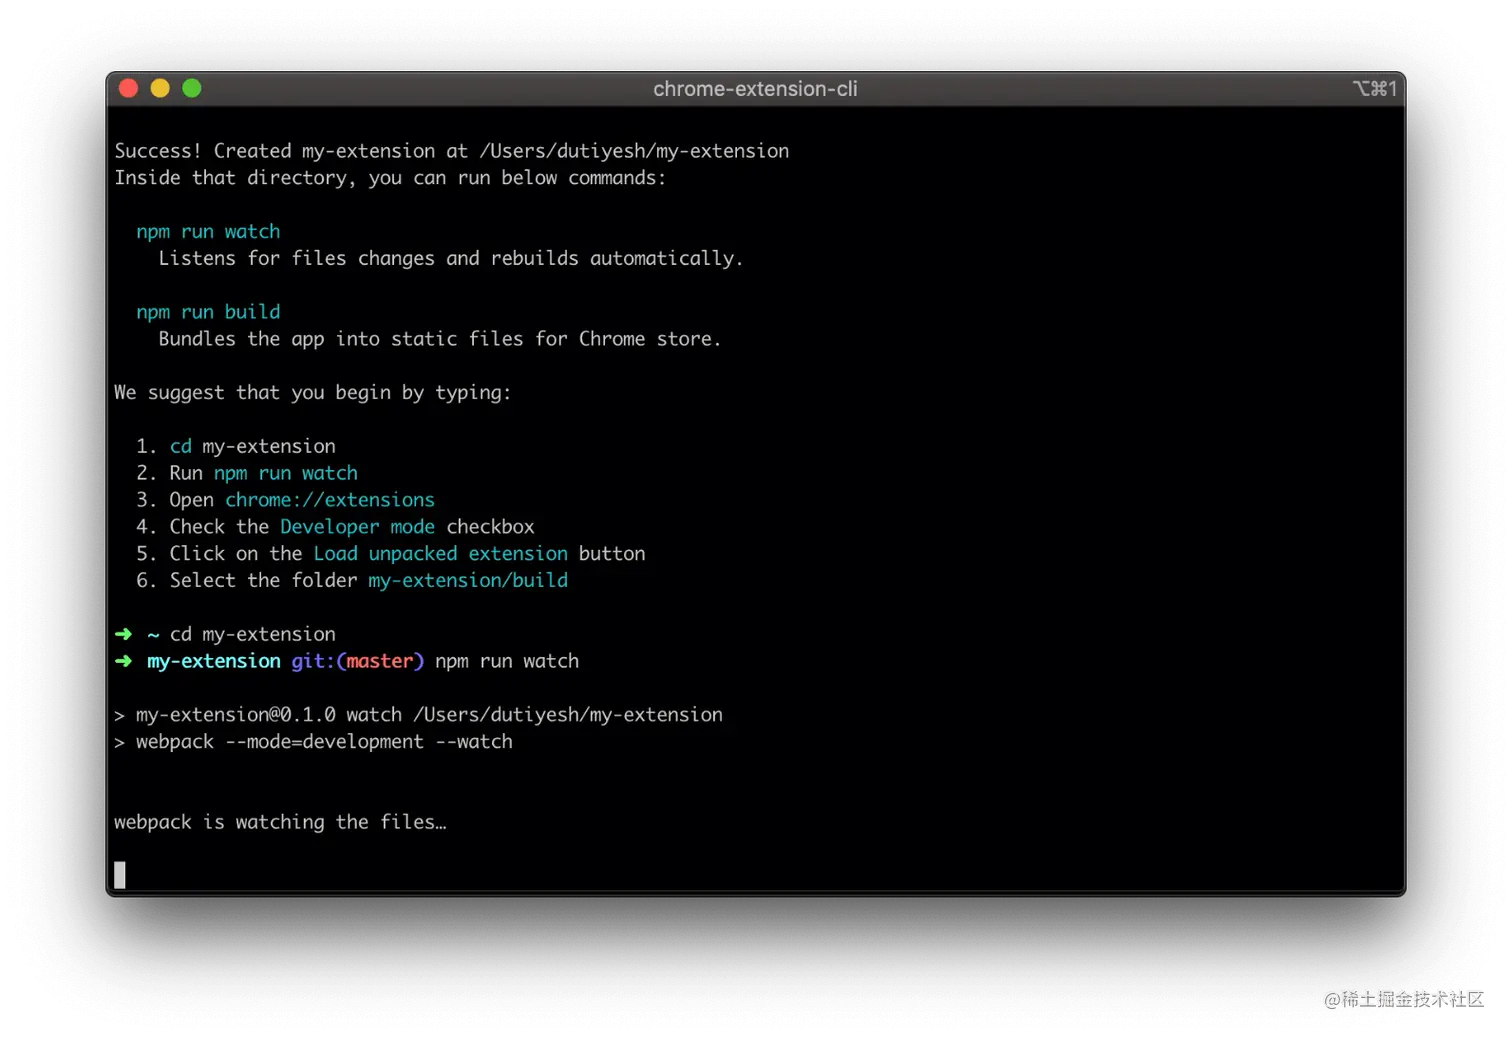Viewport: 1512px width, 1037px height.
Task: Click the green prompt arrow before '~ cd my-extension'
Action: pos(123,634)
